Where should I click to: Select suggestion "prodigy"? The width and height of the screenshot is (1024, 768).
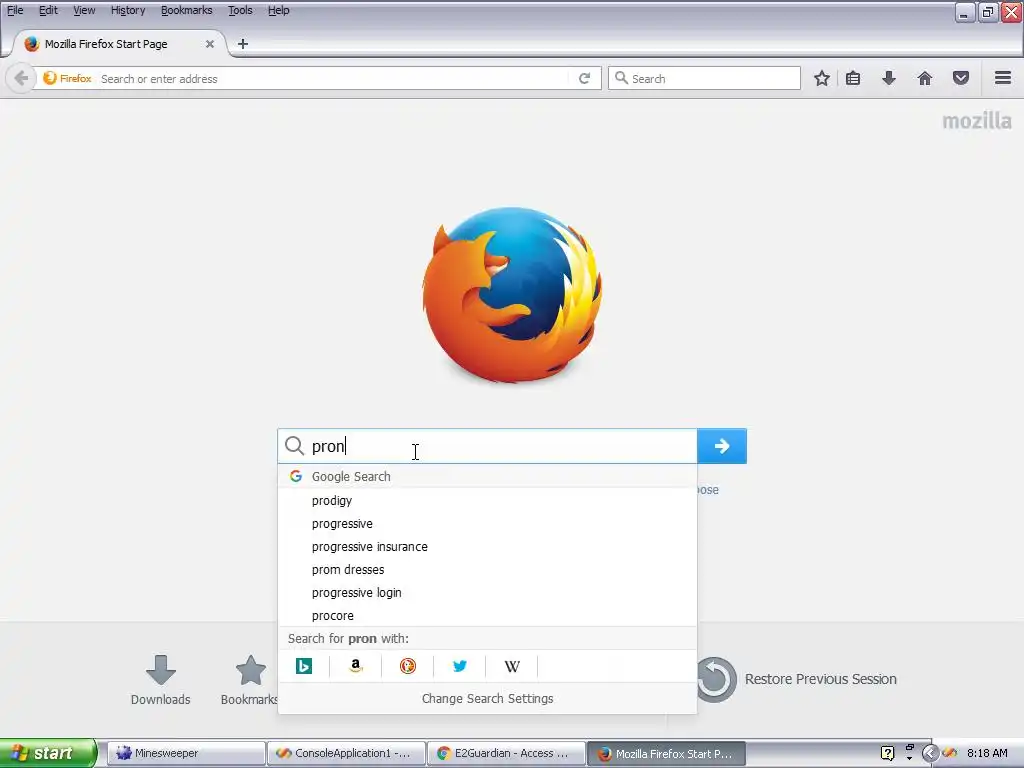pyautogui.click(x=487, y=501)
